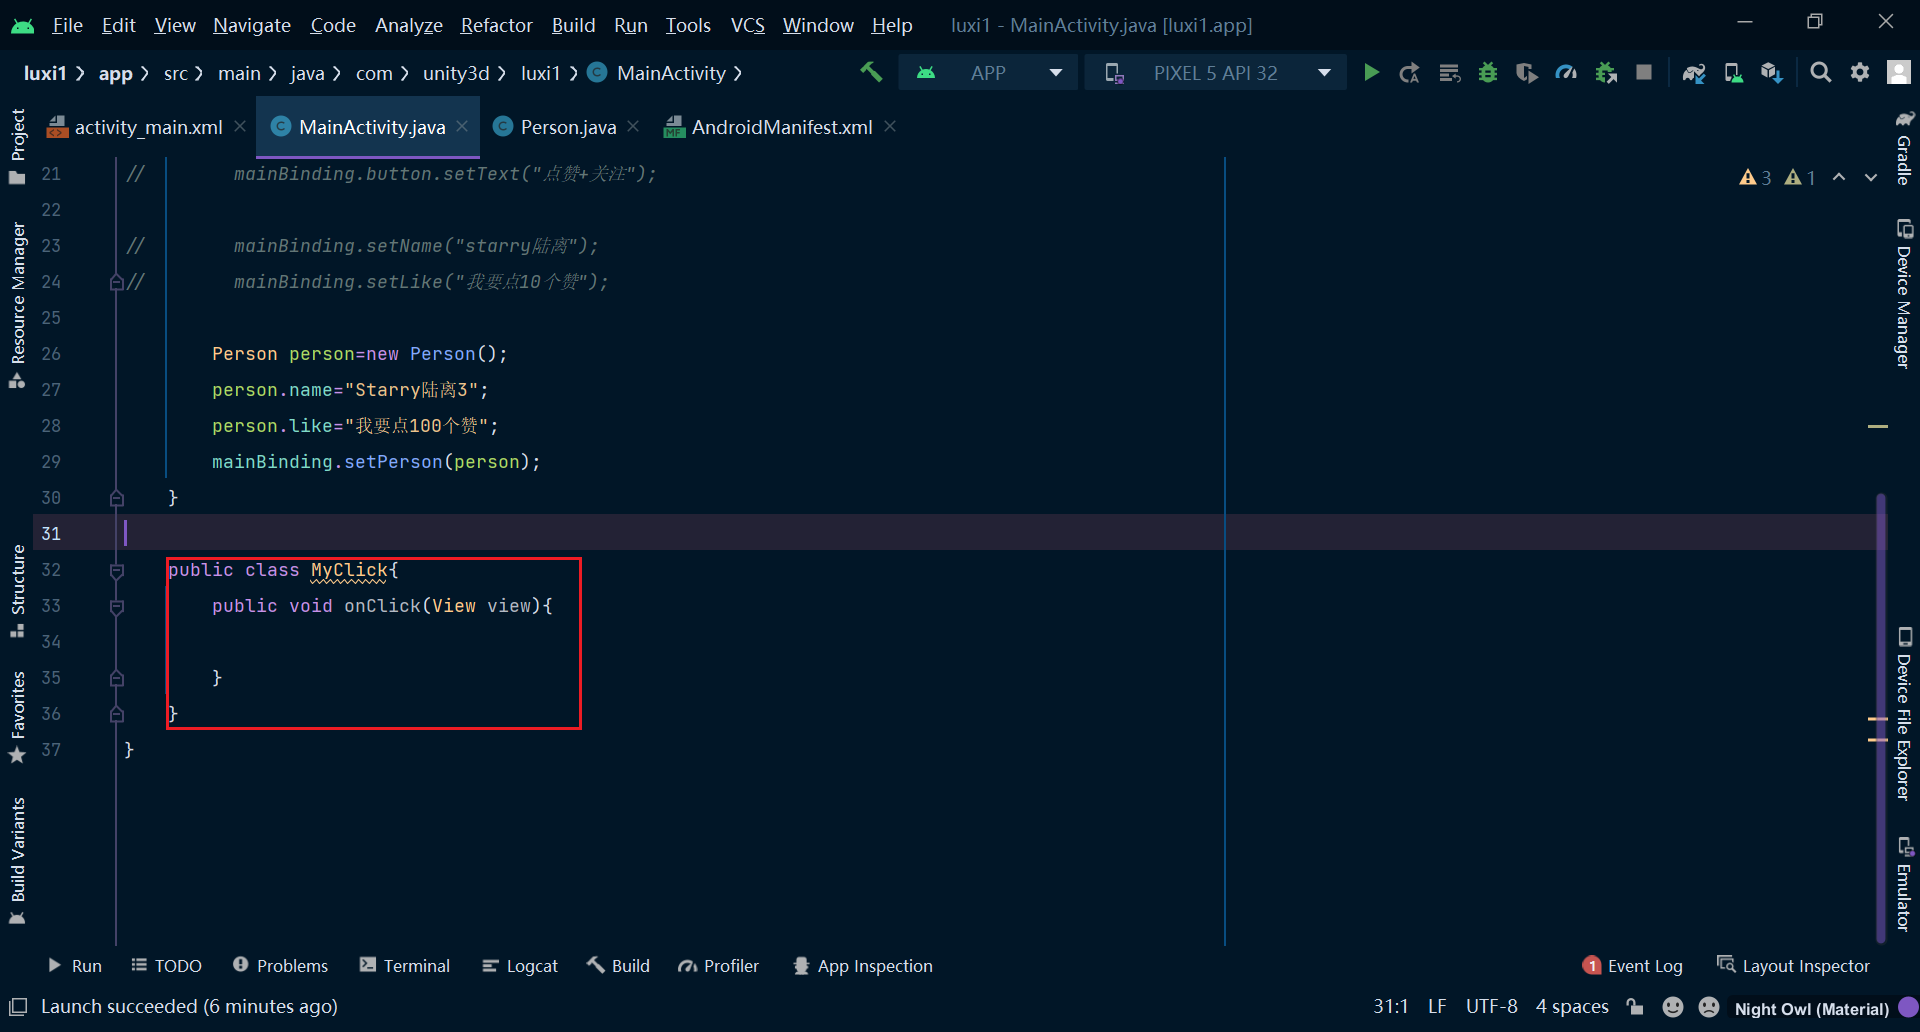Open the Refactor menu
This screenshot has height=1032, width=1920.
coord(496,25)
